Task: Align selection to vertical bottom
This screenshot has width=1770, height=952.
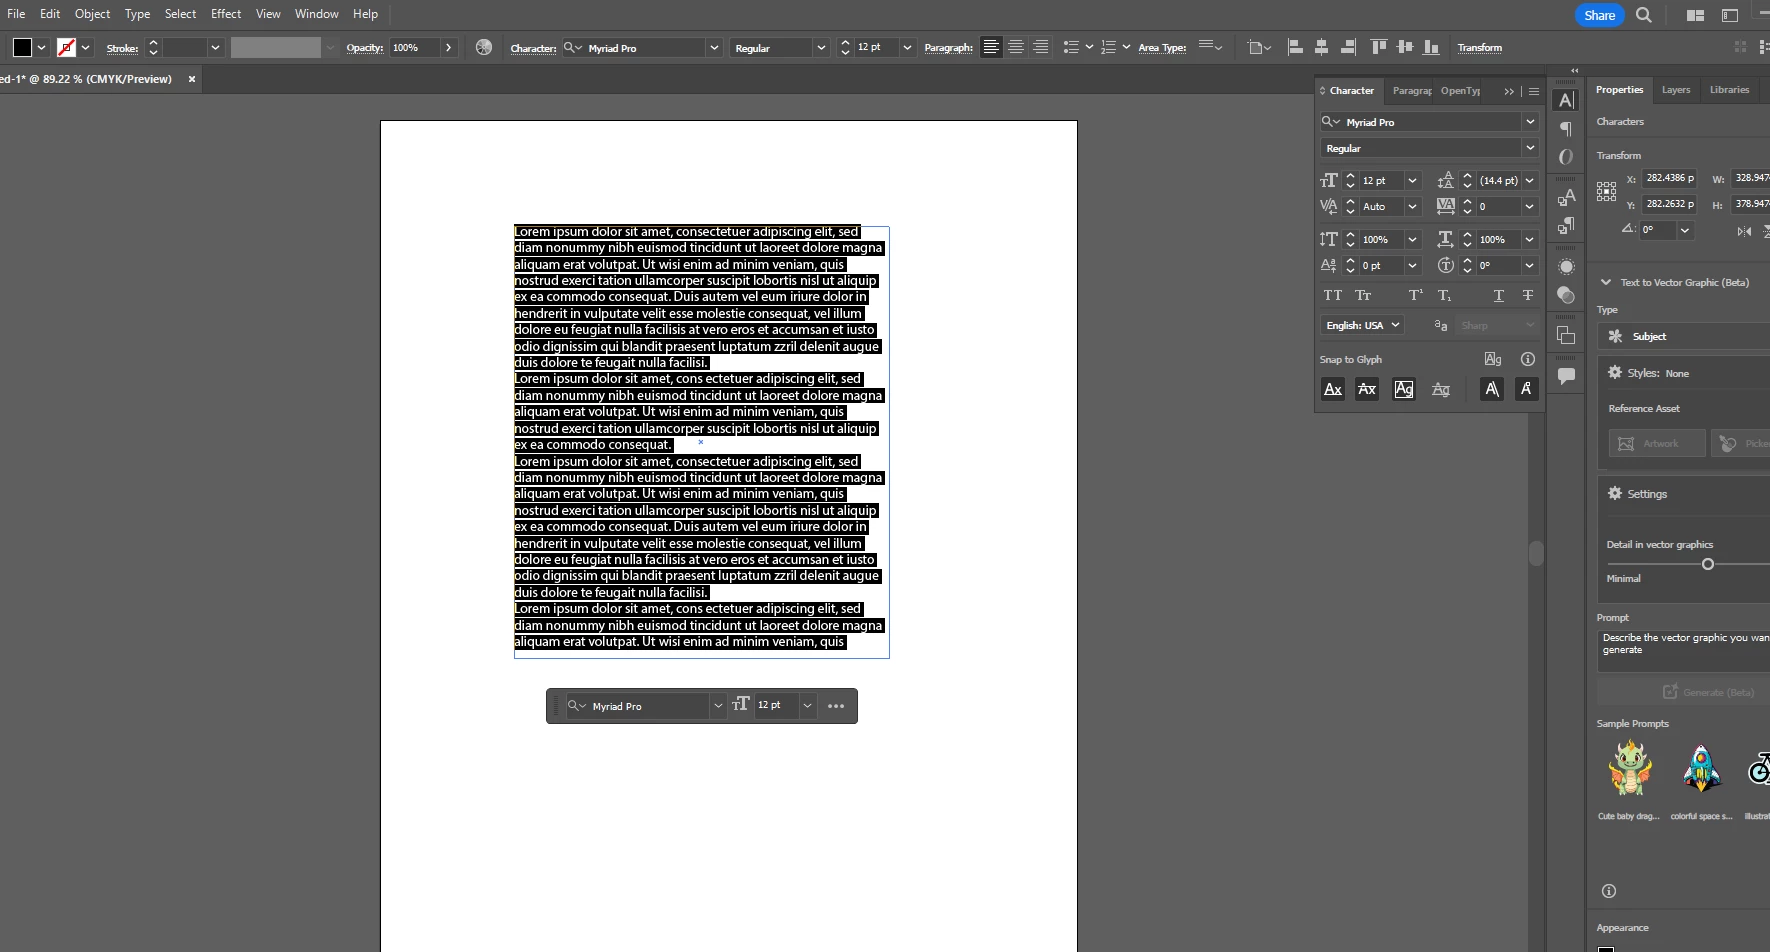Action: pyautogui.click(x=1431, y=47)
